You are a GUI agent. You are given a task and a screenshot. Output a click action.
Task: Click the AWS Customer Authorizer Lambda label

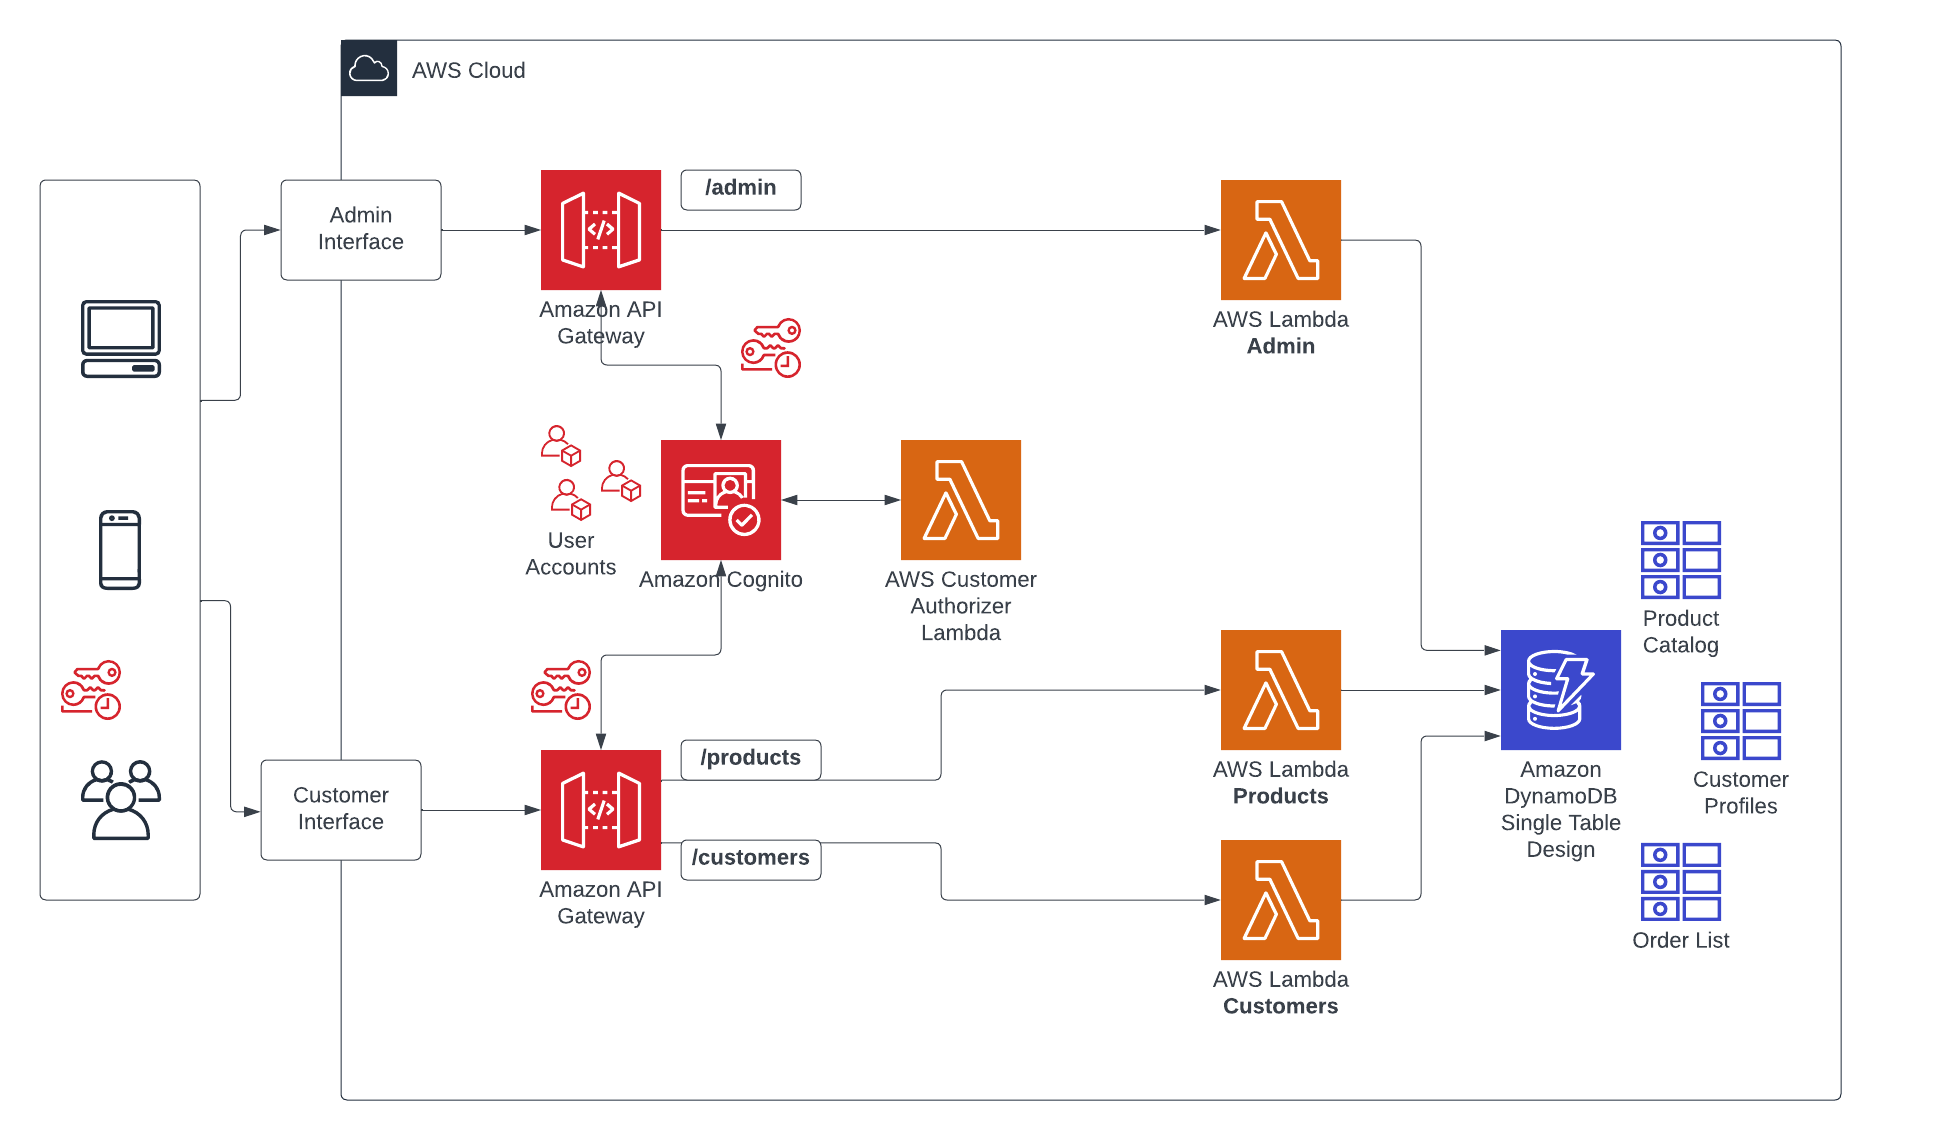point(961,606)
